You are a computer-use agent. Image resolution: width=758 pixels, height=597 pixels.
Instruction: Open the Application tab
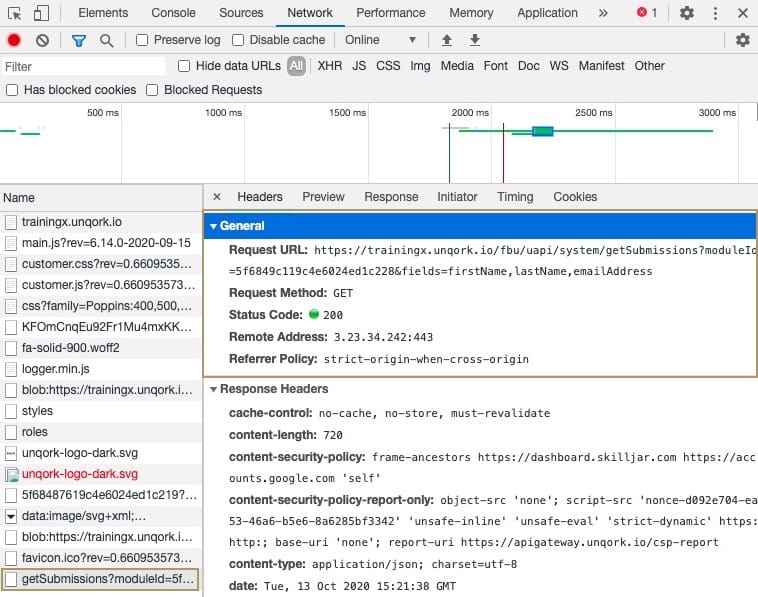547,13
